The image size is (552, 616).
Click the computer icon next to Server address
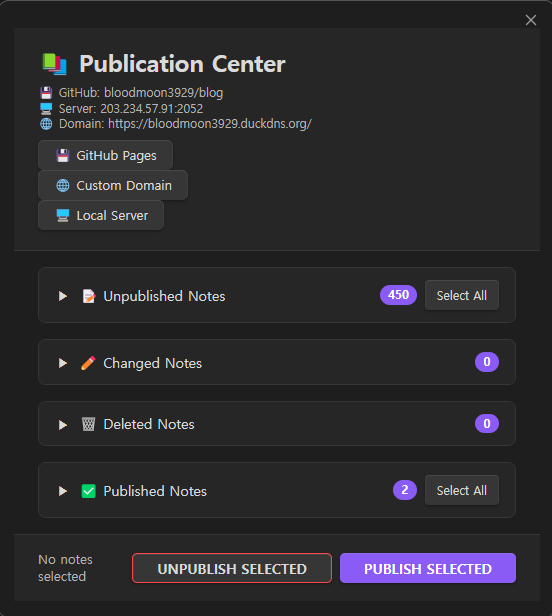46,109
